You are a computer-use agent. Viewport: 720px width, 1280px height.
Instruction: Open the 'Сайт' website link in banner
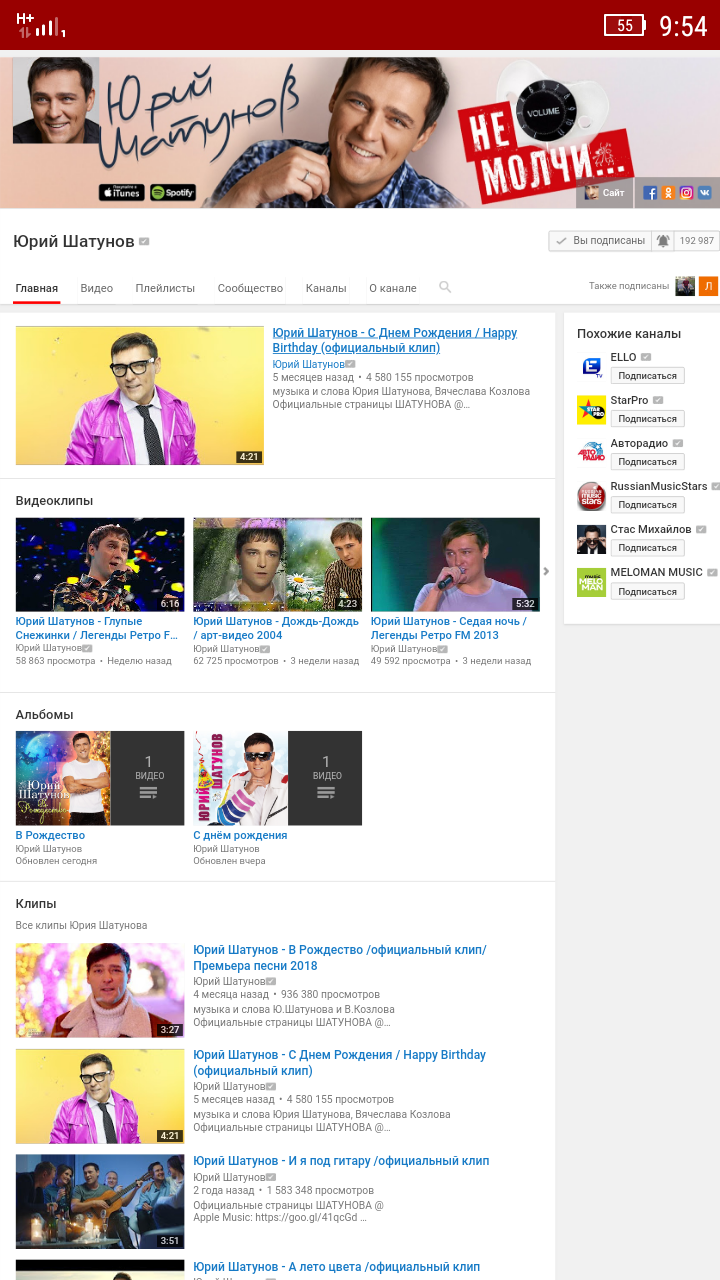click(605, 193)
